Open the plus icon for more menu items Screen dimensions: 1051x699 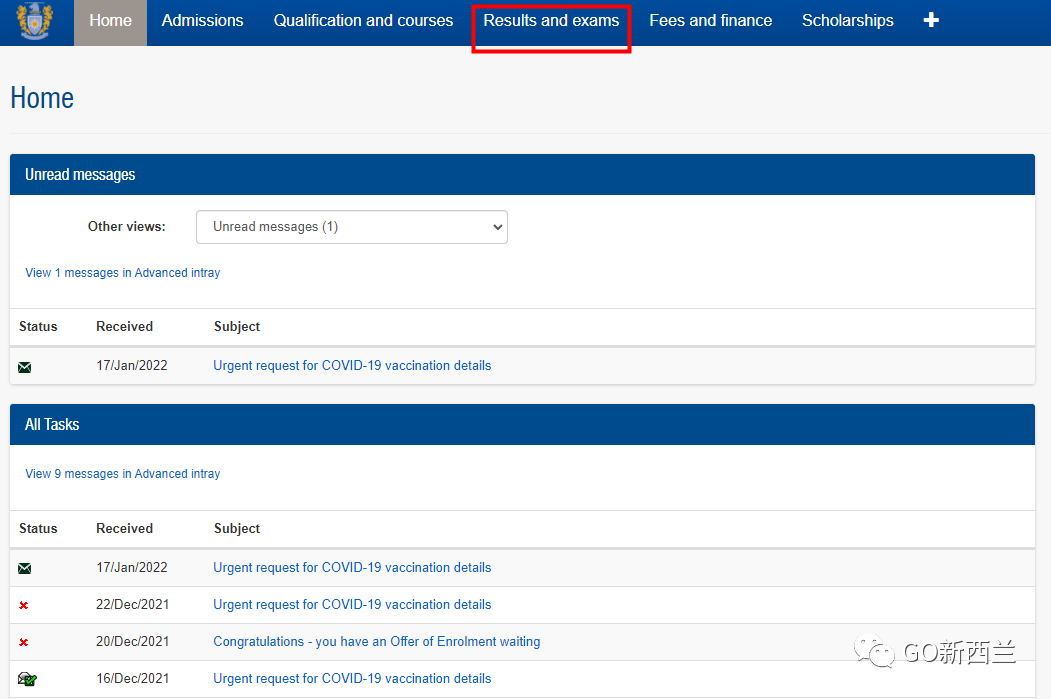930,21
